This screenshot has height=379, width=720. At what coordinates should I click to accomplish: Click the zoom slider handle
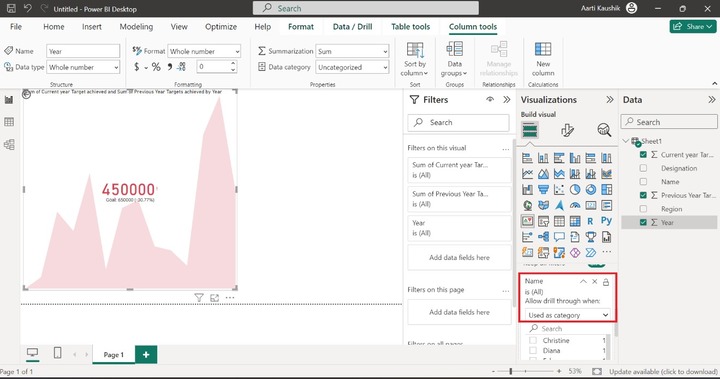click(511, 371)
